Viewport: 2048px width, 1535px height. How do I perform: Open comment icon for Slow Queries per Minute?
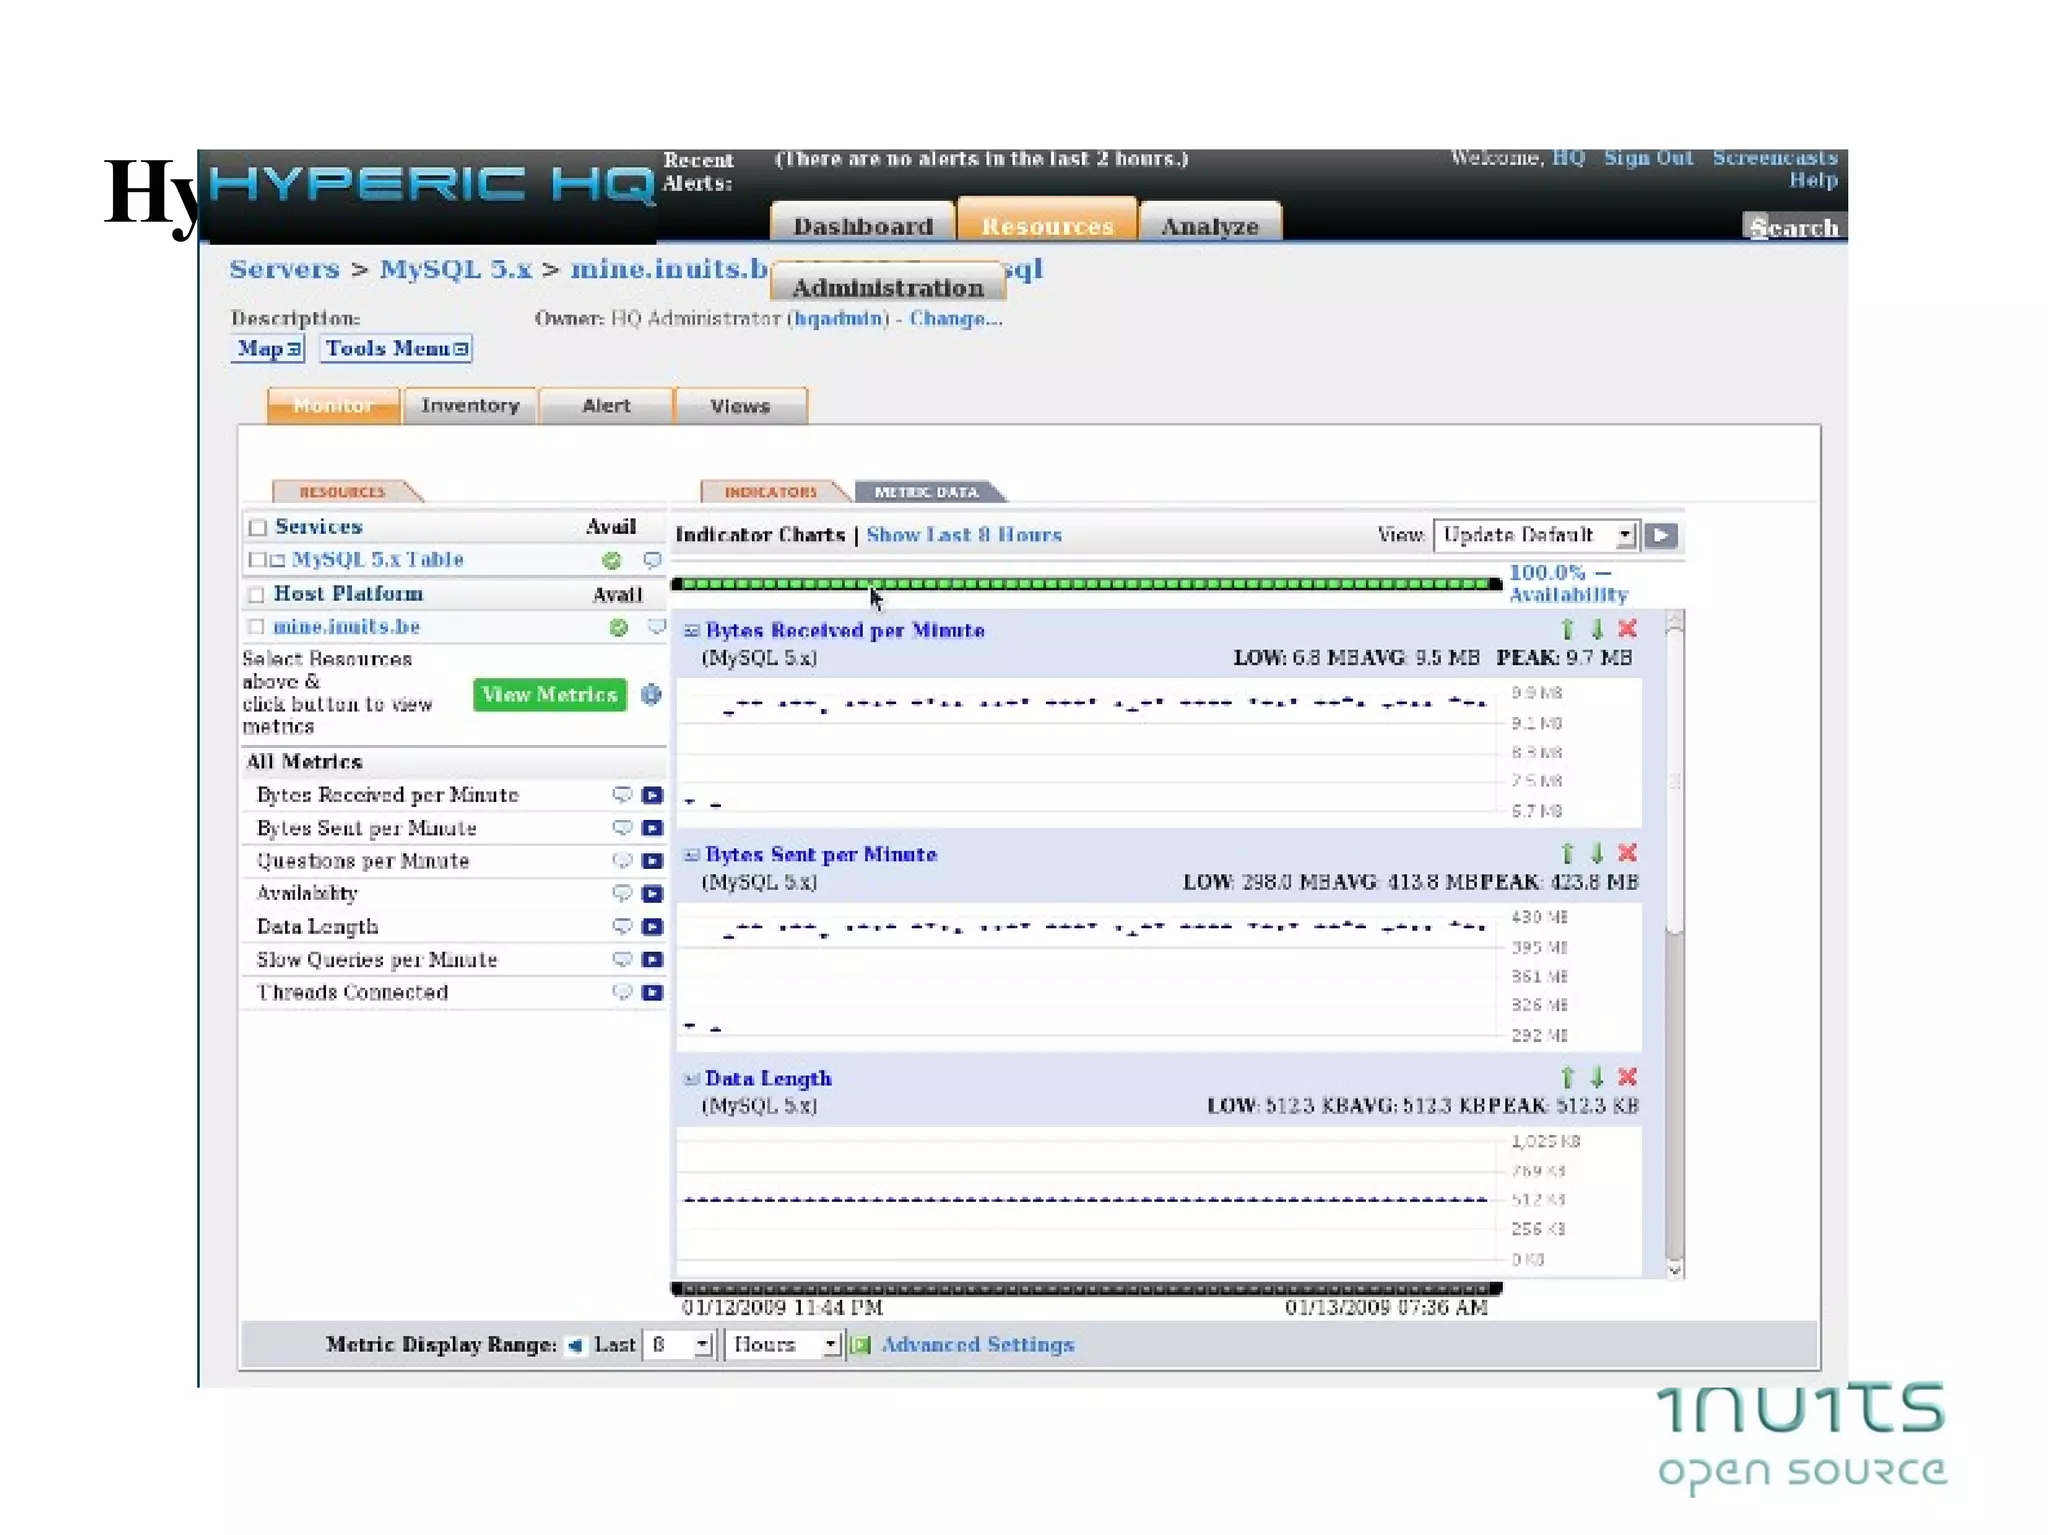click(622, 959)
